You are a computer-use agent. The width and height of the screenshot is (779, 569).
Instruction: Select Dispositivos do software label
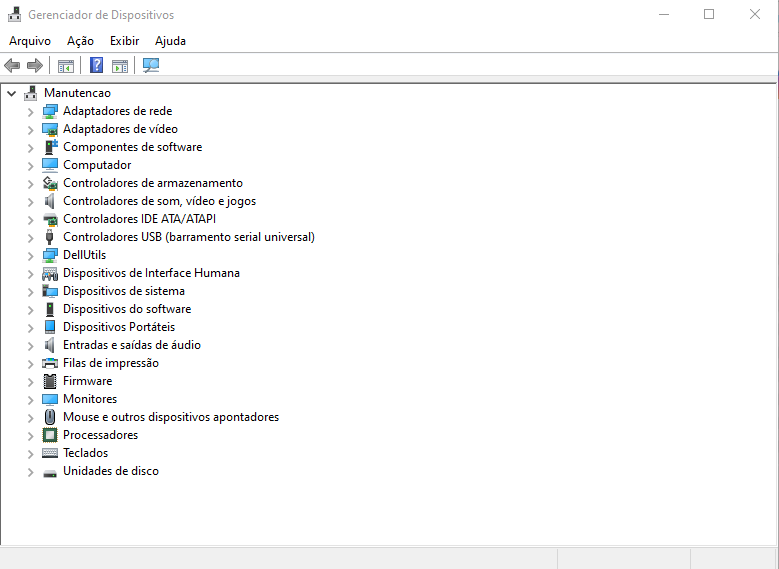tap(127, 309)
